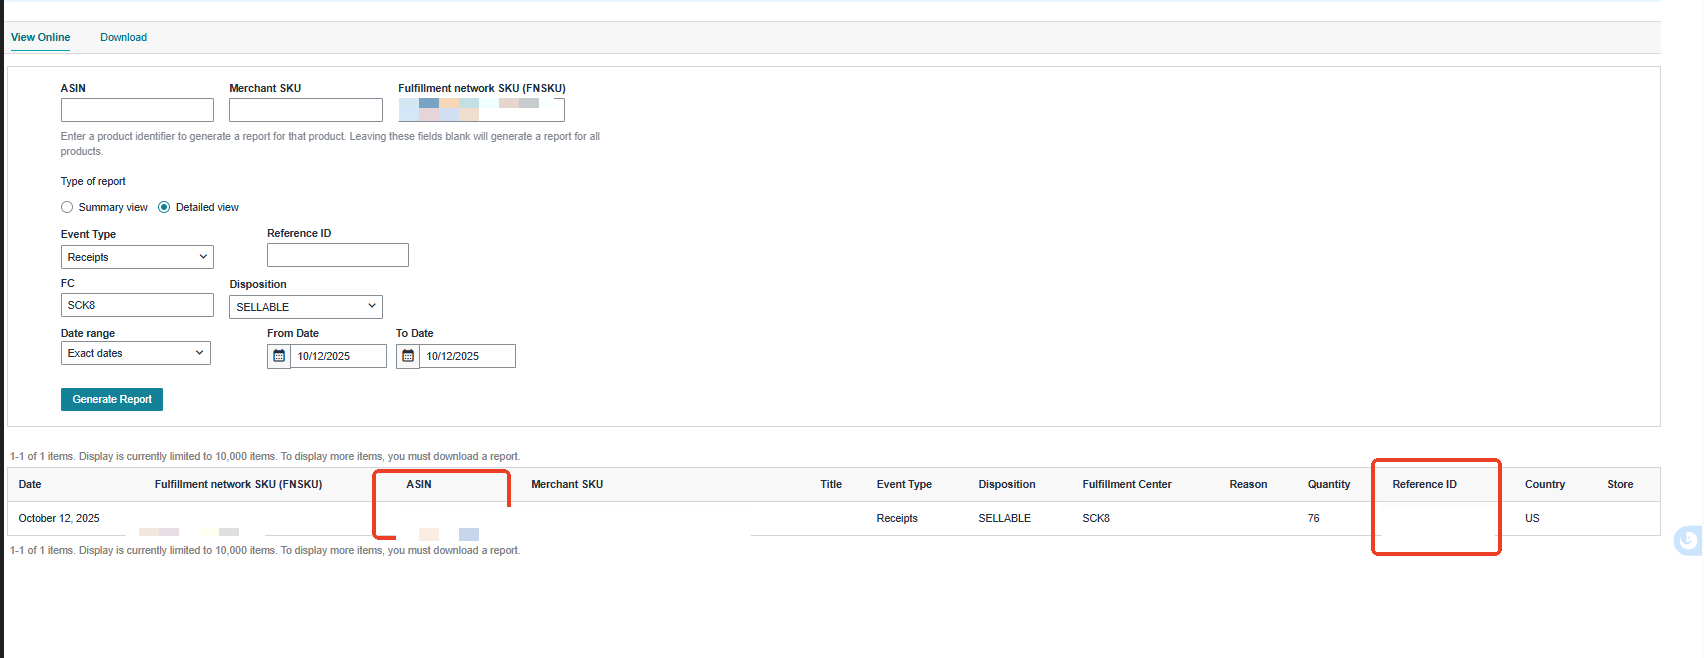Click the Reference ID filter text box

337,255
